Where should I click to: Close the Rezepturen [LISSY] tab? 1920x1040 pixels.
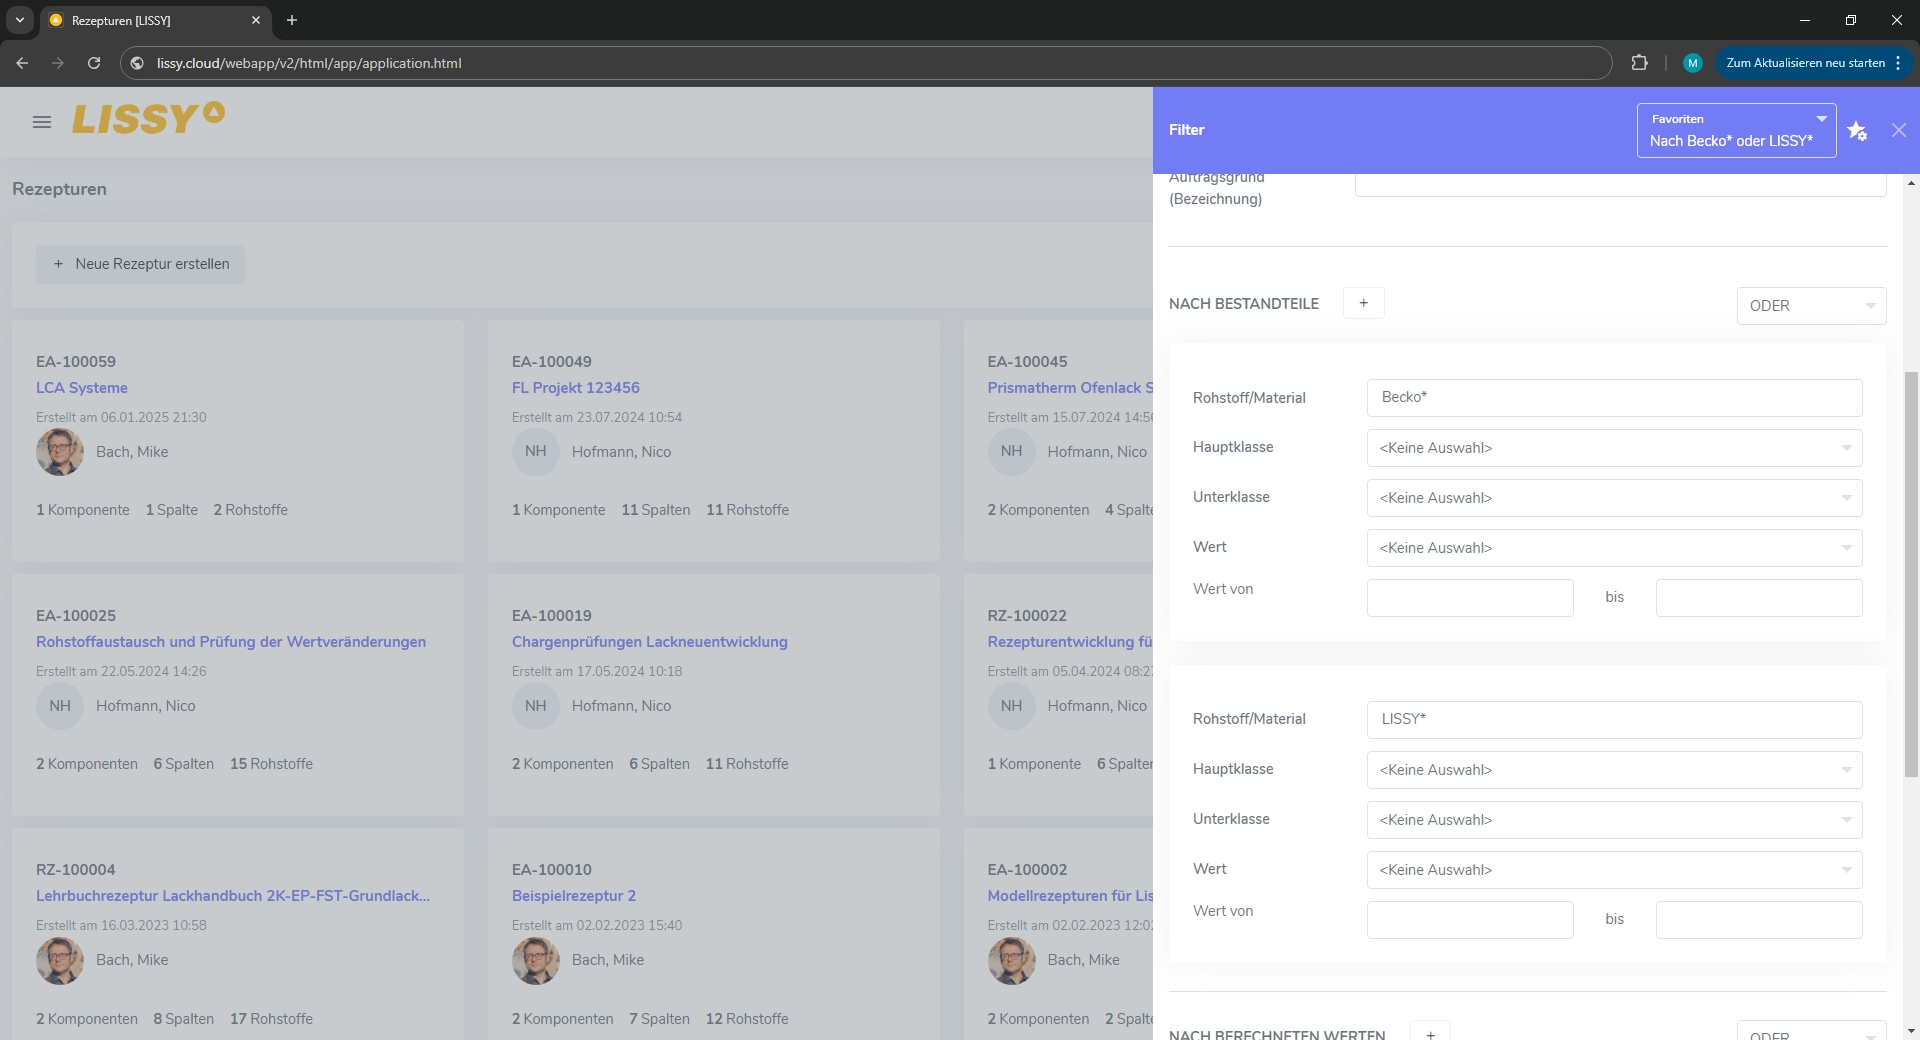point(256,20)
